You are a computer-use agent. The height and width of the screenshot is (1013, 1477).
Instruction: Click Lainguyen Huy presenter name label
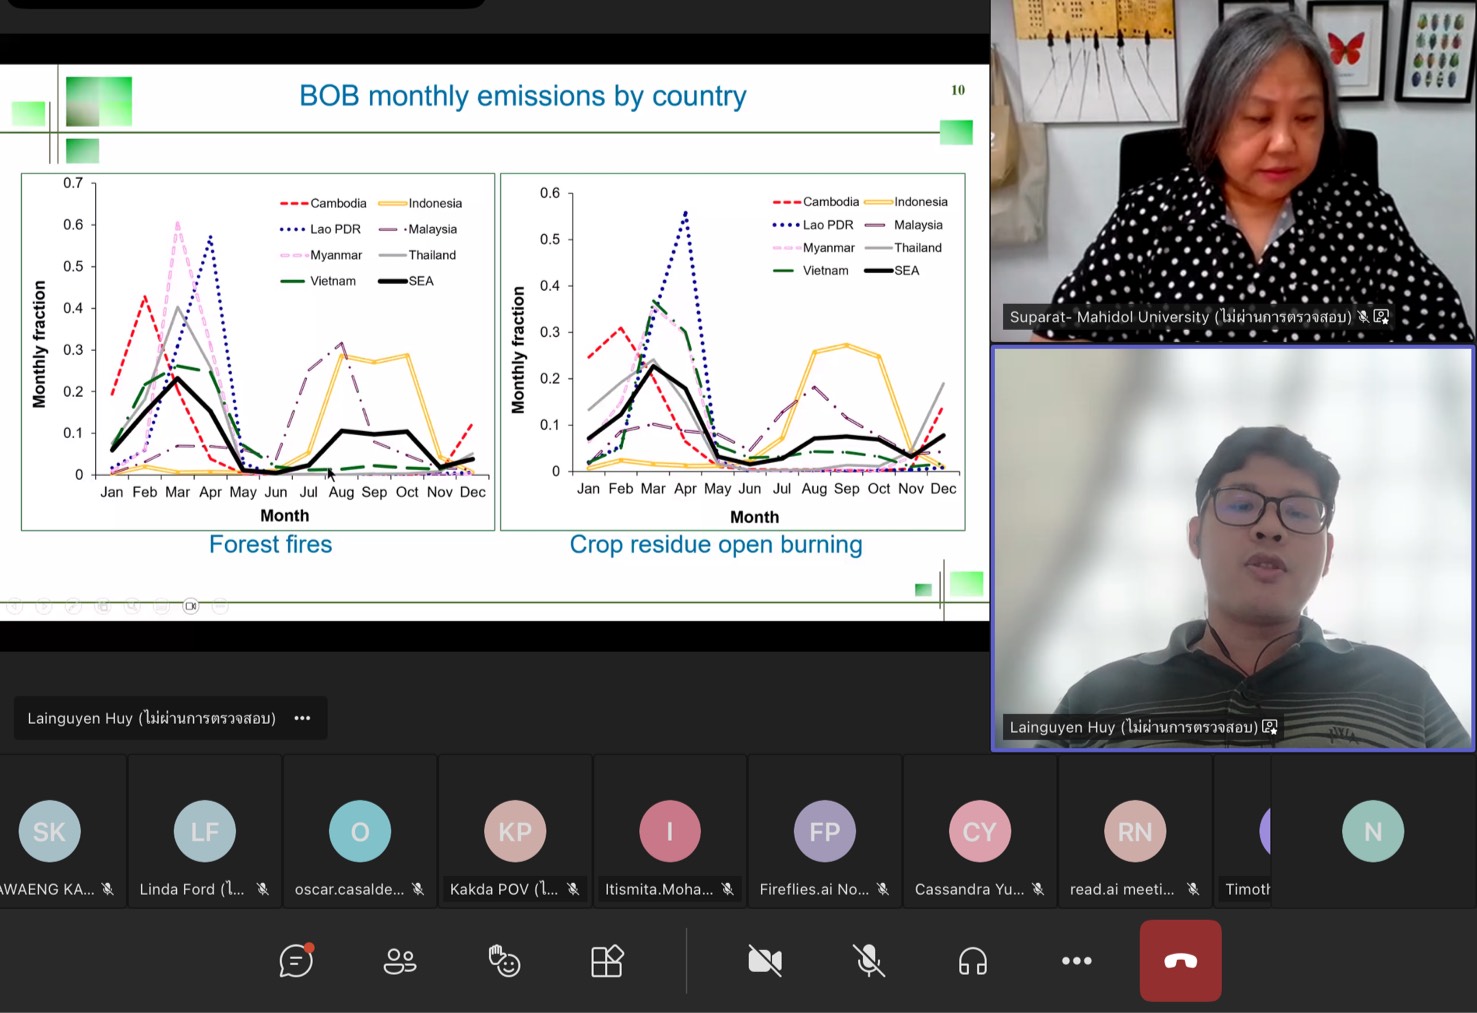coord(151,718)
